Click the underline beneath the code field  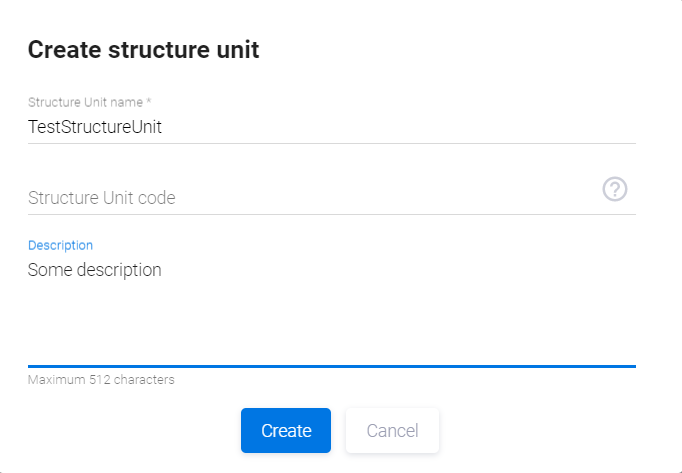point(331,214)
